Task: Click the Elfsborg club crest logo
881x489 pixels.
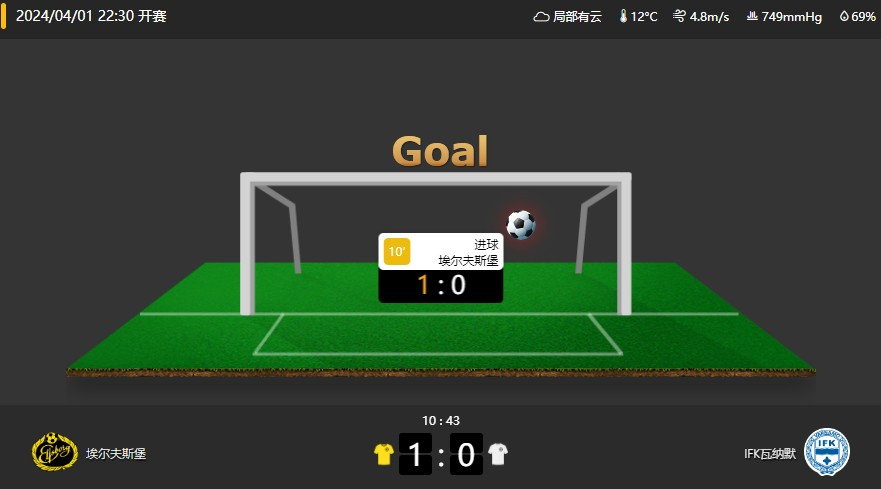Action: pos(55,451)
